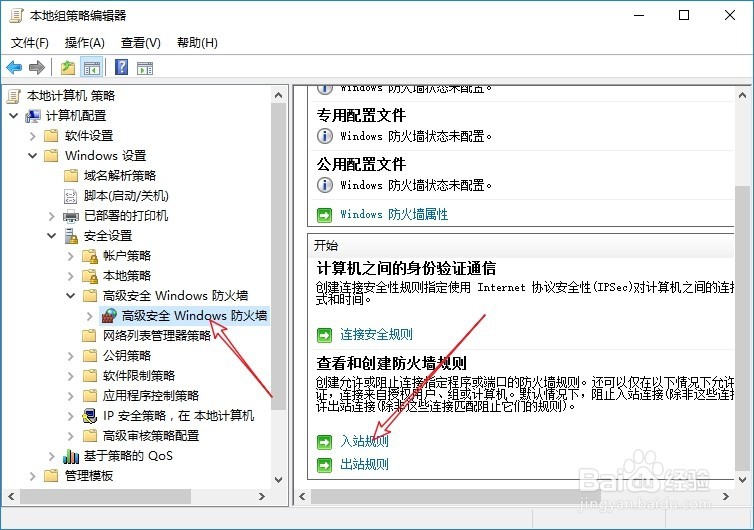Go forward with the gray Forward arrow
754x530 pixels.
(x=37, y=67)
